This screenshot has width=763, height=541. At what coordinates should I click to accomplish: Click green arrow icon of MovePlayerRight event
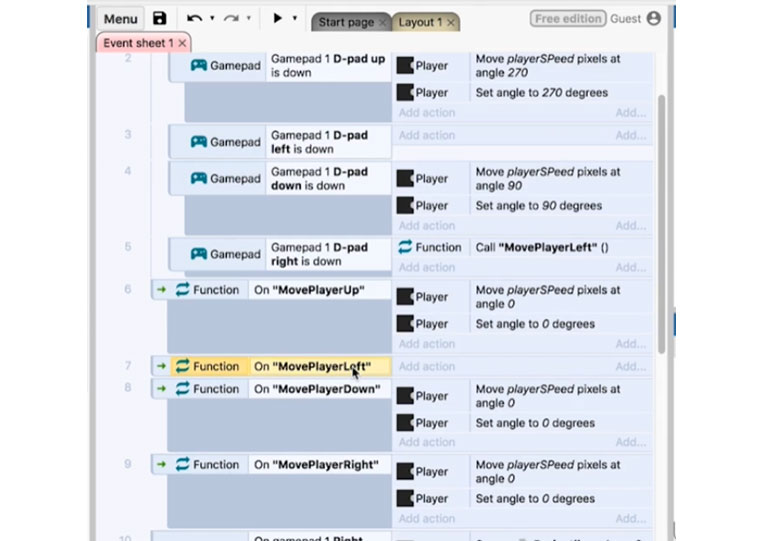click(161, 465)
